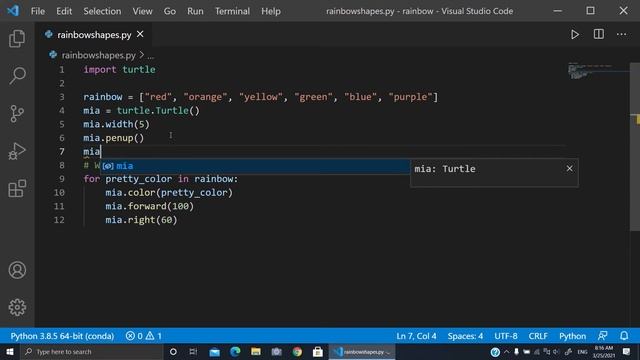Click the ENG language indicator

pyautogui.click(x=582, y=352)
